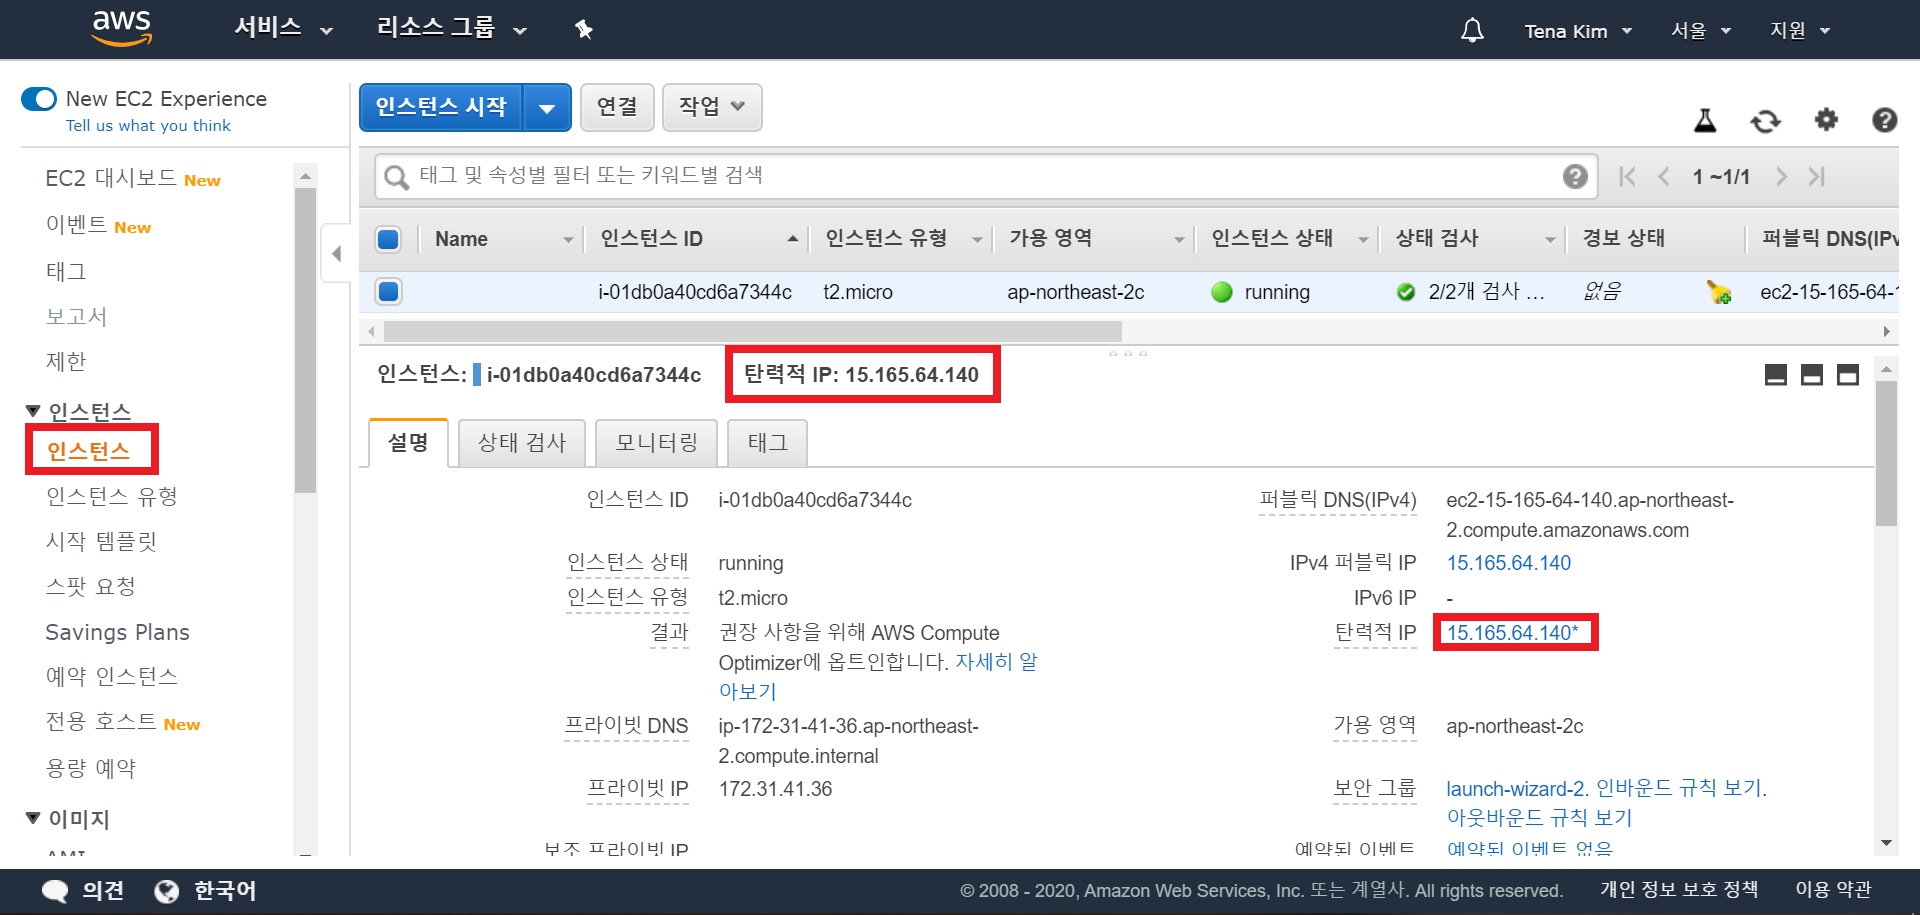Open IPv4 퍼블릭 IP 15.165.64.140 link
Viewport: 1920px width, 915px height.
[x=1508, y=563]
